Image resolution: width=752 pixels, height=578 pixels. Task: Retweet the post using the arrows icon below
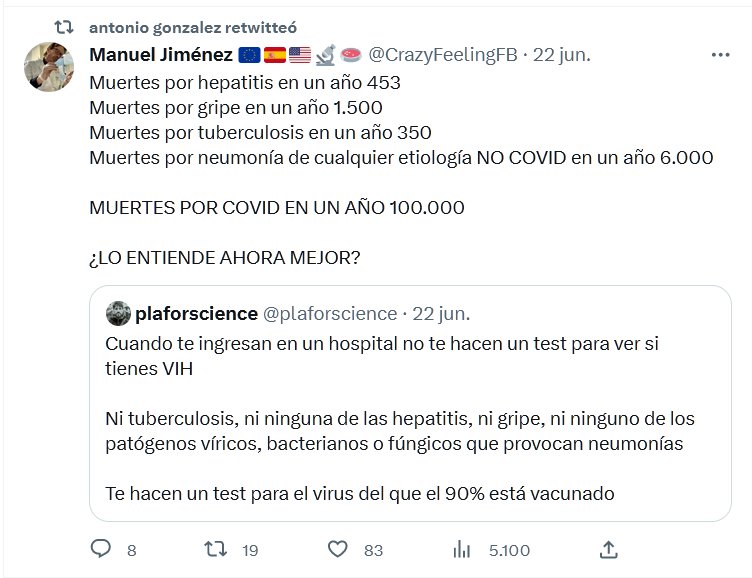click(214, 549)
